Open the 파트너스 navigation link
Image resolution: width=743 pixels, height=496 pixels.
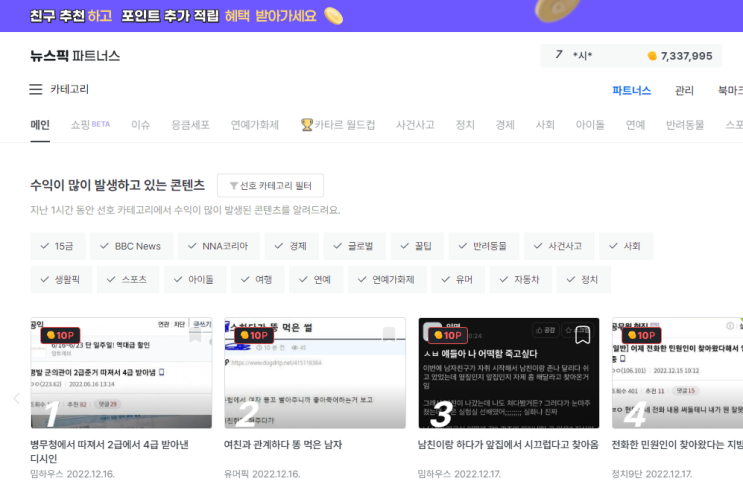(x=632, y=90)
